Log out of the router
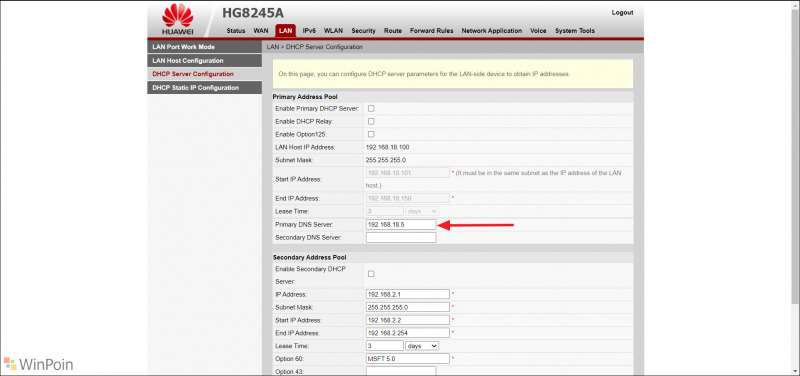The image size is (800, 376). 622,13
